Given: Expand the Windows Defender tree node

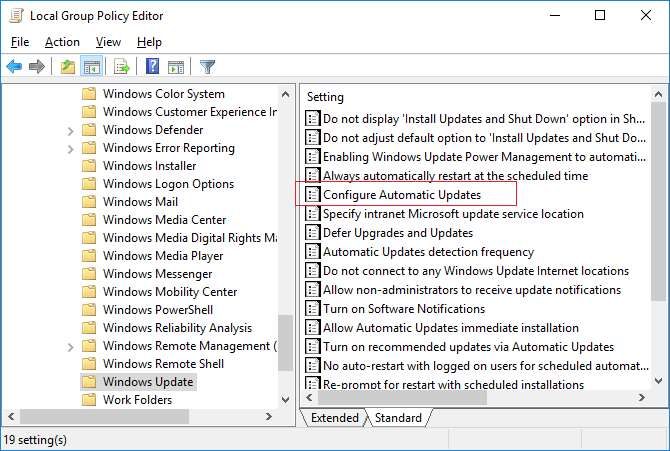Looking at the screenshot, I should 69,130.
